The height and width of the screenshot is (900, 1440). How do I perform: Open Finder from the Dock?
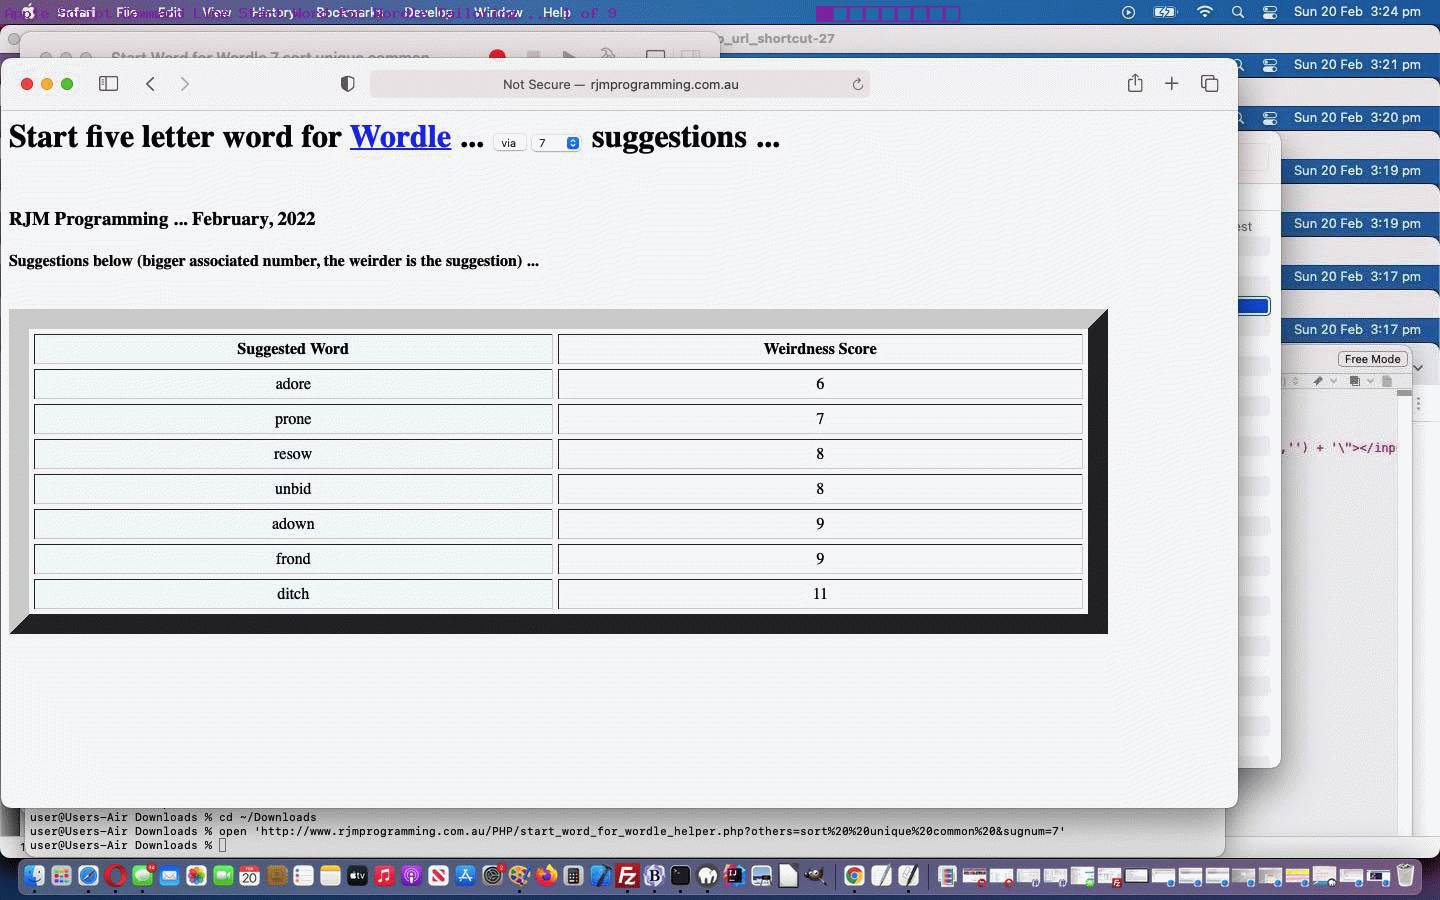pos(34,876)
